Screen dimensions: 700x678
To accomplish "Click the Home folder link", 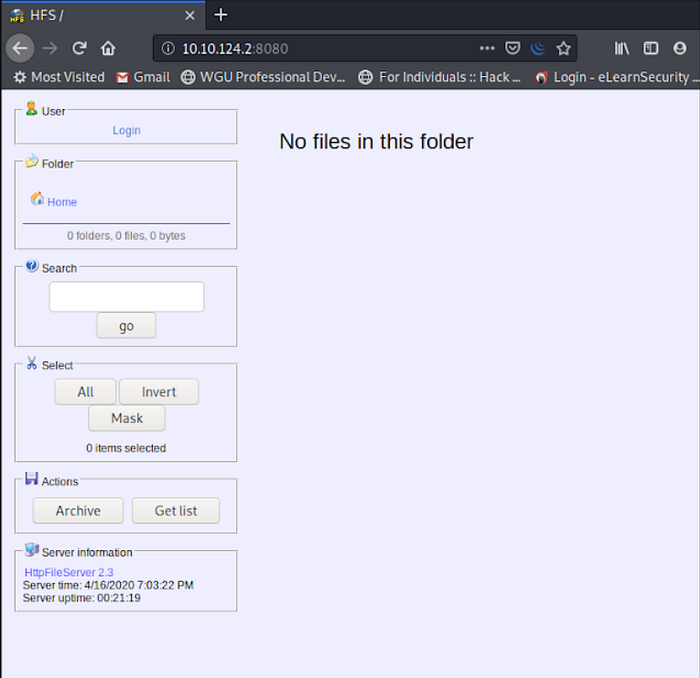I will (x=62, y=202).
